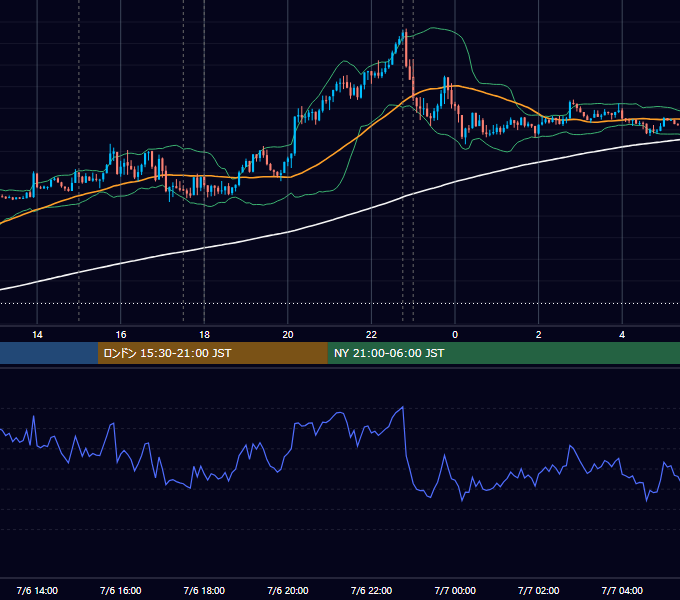Image resolution: width=680 pixels, height=600 pixels.
Task: Click the 2 hour label on price chart axis
Action: coord(539,335)
